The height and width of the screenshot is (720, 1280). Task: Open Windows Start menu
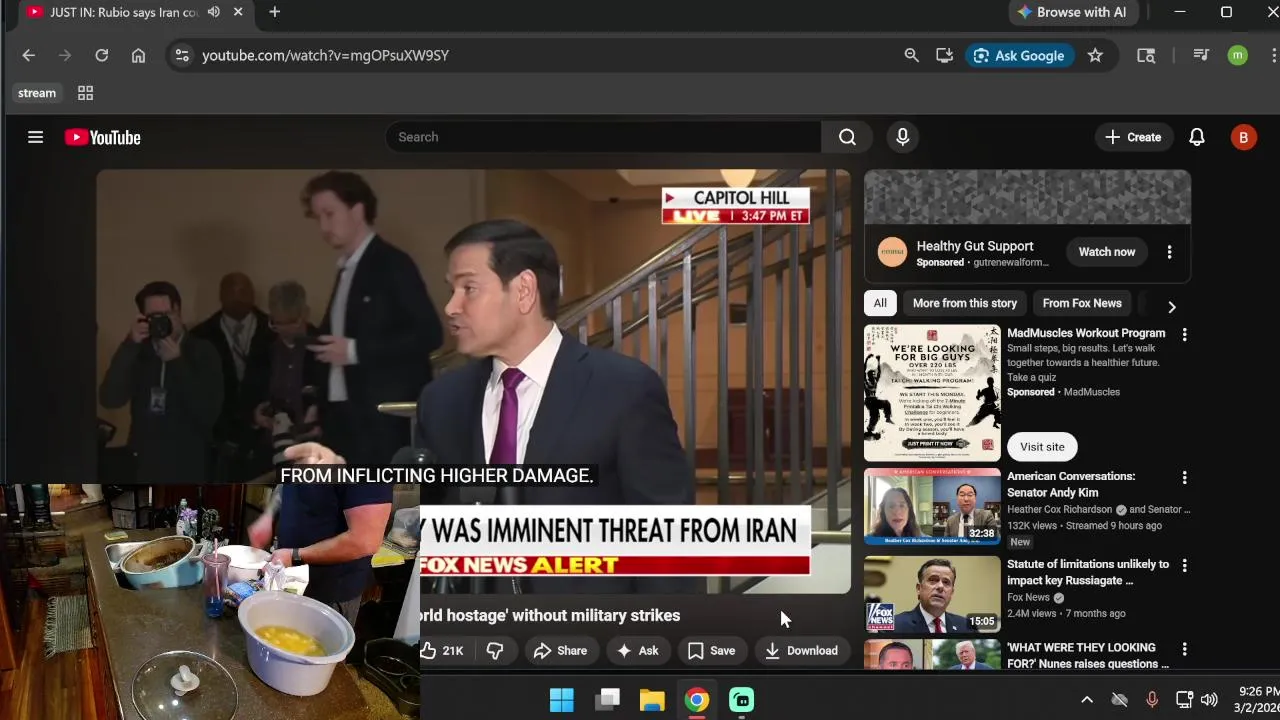562,700
